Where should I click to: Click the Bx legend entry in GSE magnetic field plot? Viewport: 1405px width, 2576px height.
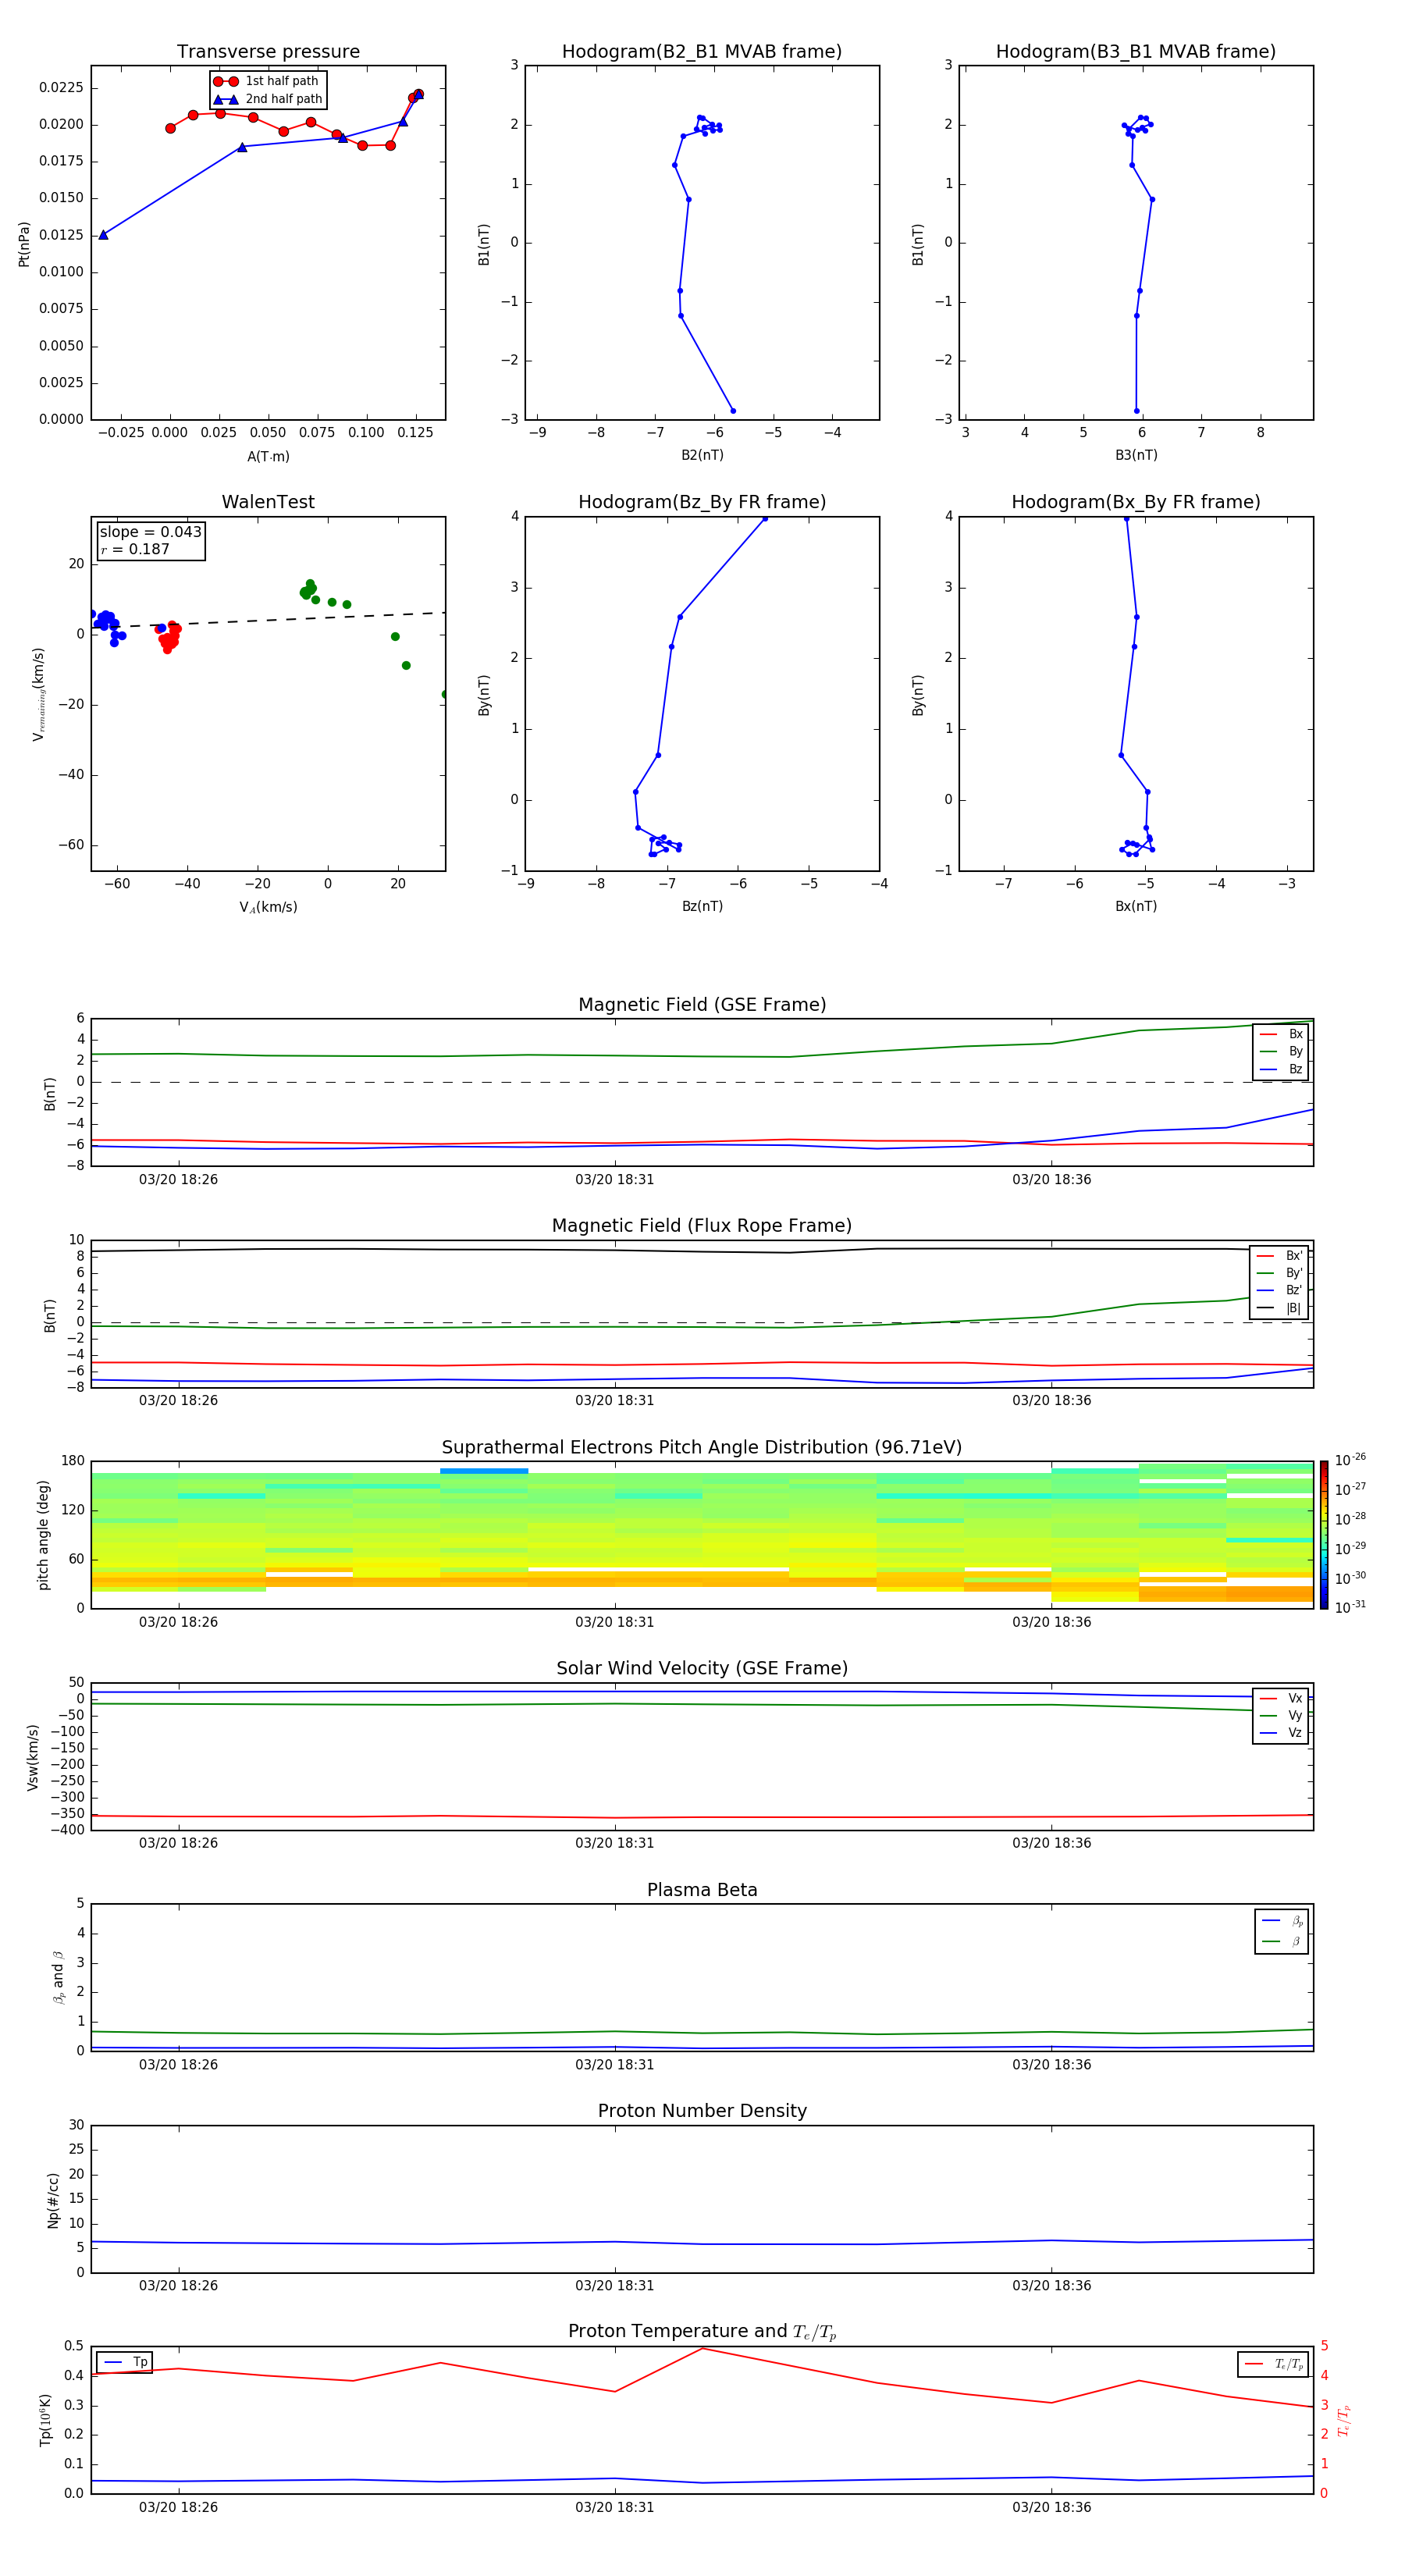[1282, 1034]
